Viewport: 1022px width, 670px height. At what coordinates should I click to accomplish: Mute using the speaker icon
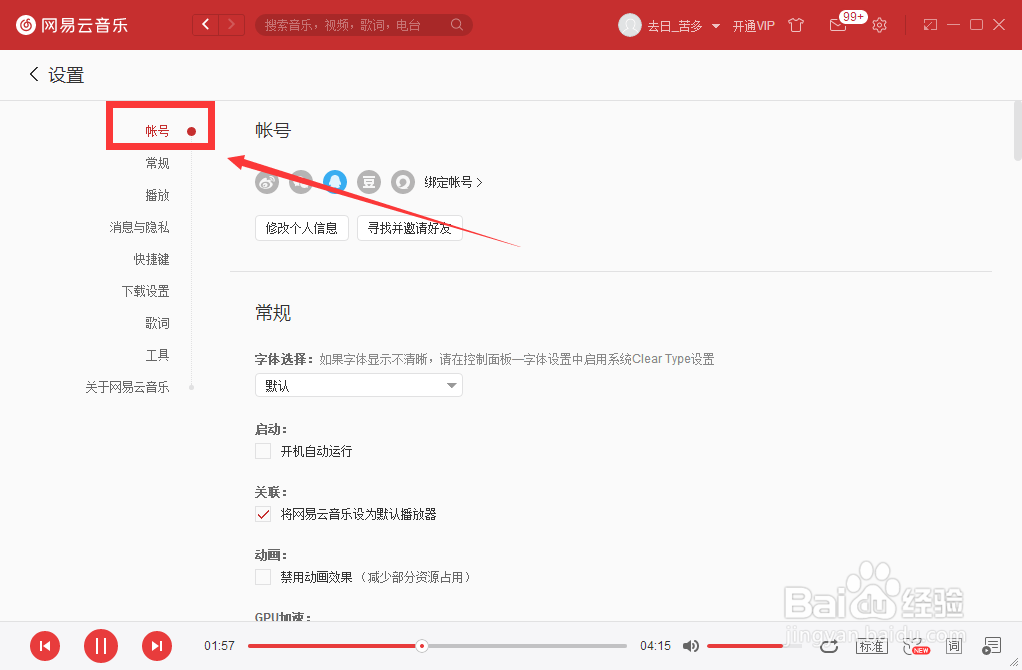(691, 646)
